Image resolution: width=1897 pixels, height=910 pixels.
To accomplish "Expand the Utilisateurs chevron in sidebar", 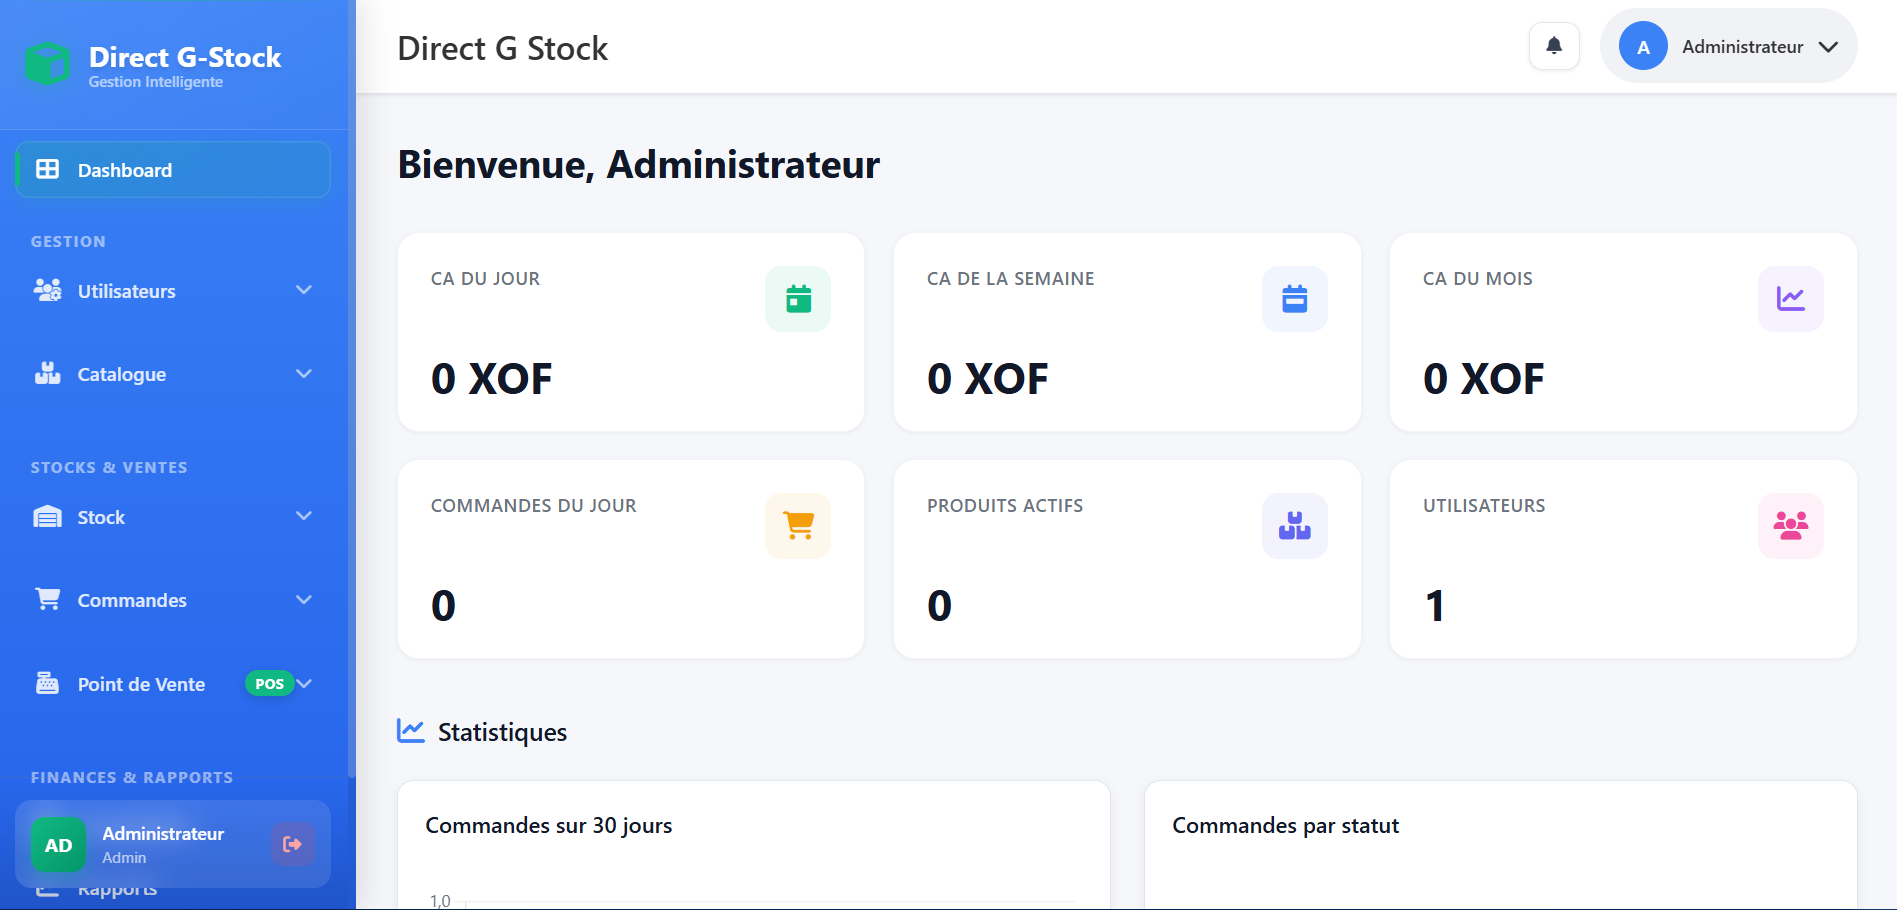I will [304, 290].
